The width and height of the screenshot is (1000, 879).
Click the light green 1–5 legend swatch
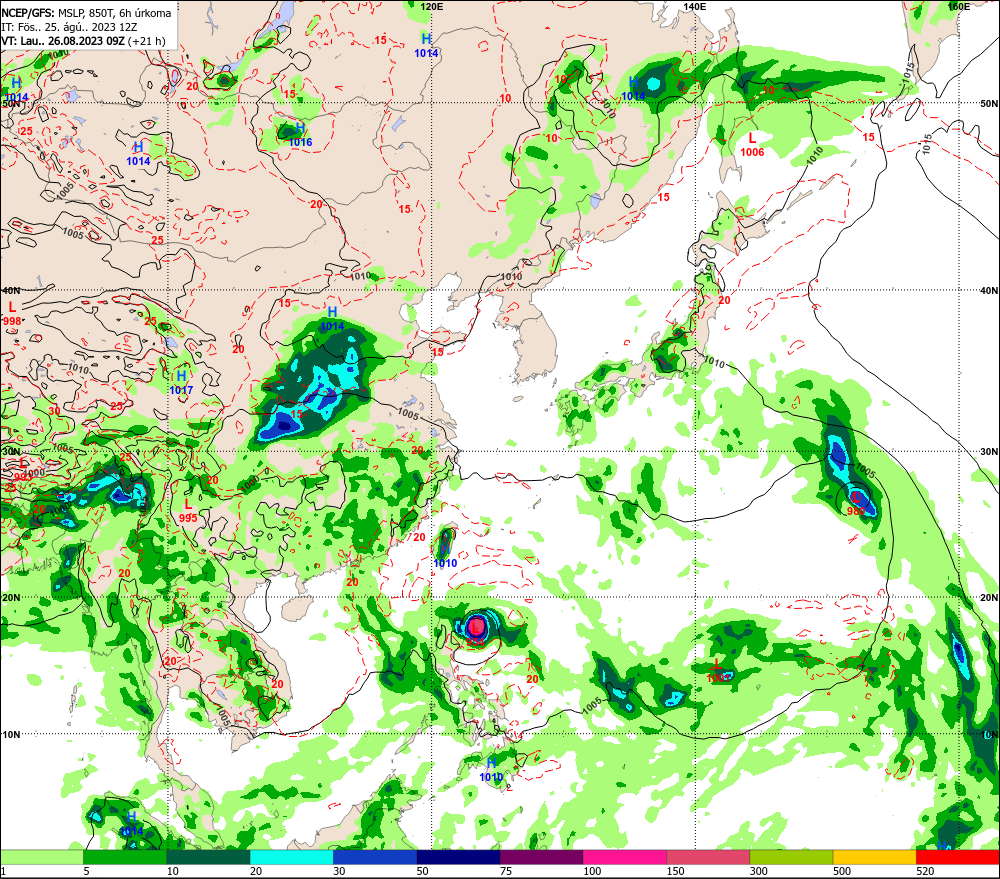41,857
